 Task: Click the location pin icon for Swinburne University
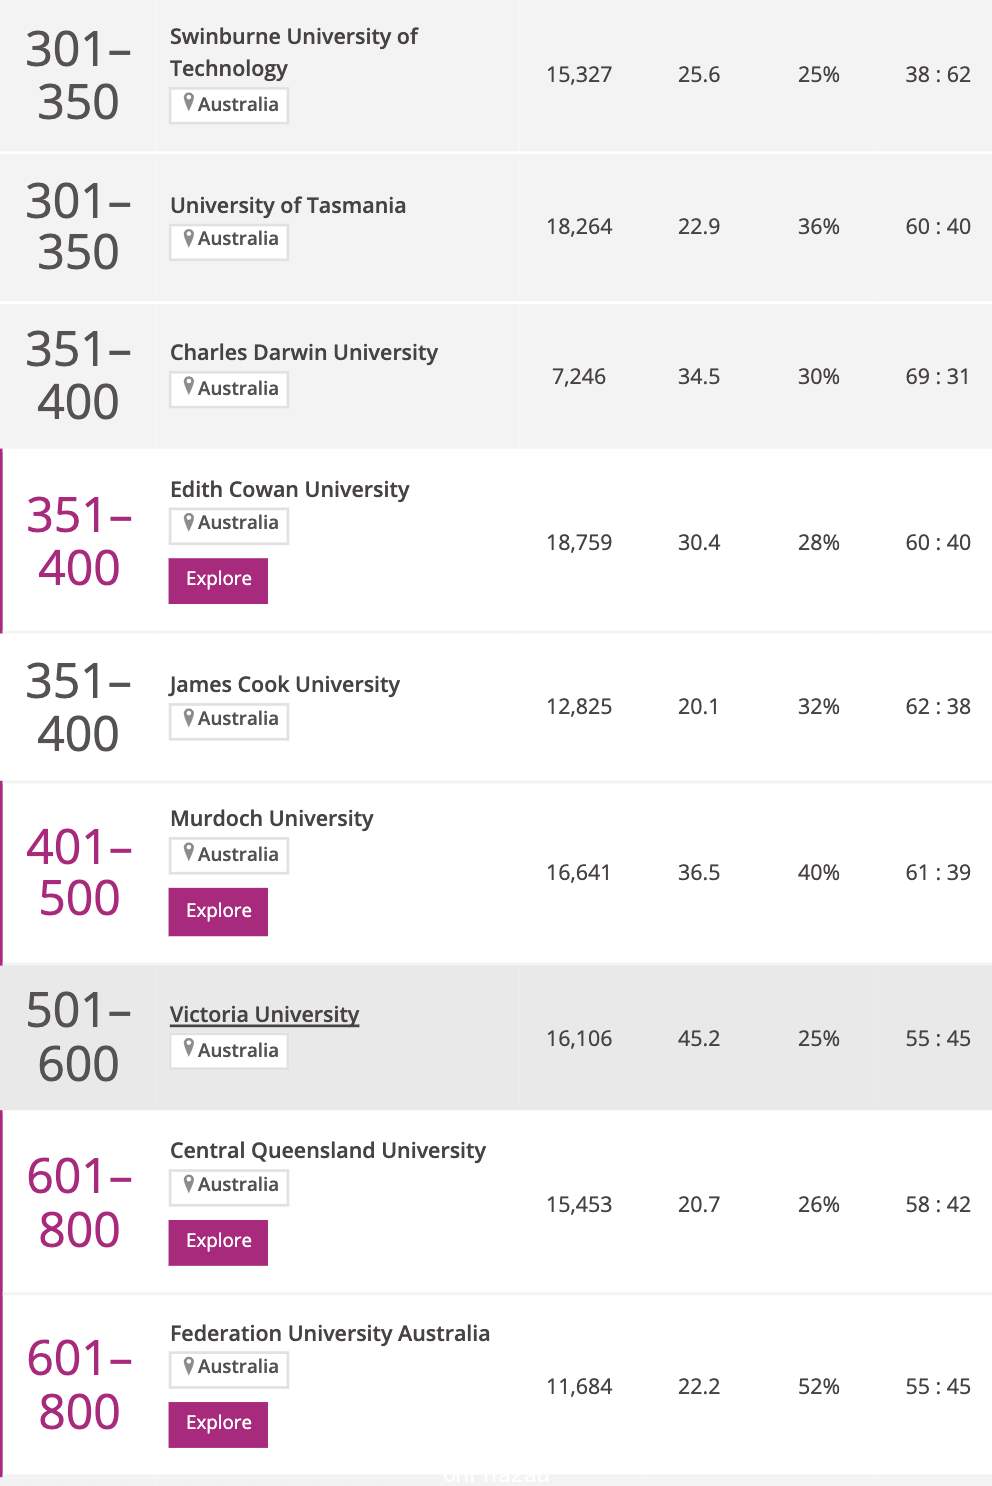tap(188, 103)
